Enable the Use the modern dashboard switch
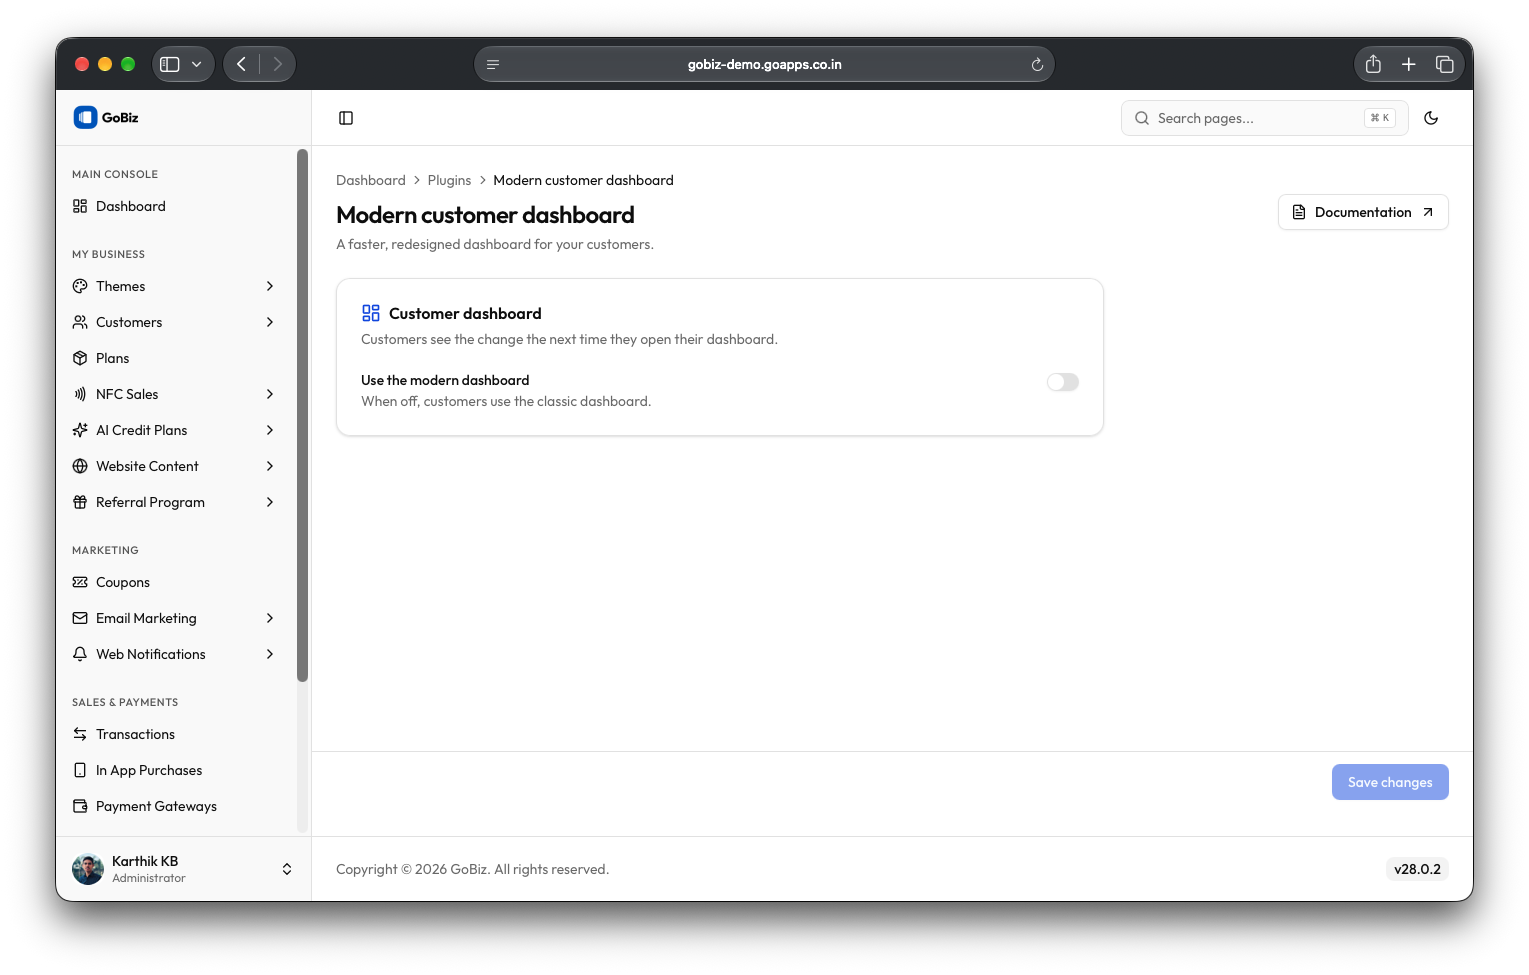The width and height of the screenshot is (1529, 975). [1063, 382]
